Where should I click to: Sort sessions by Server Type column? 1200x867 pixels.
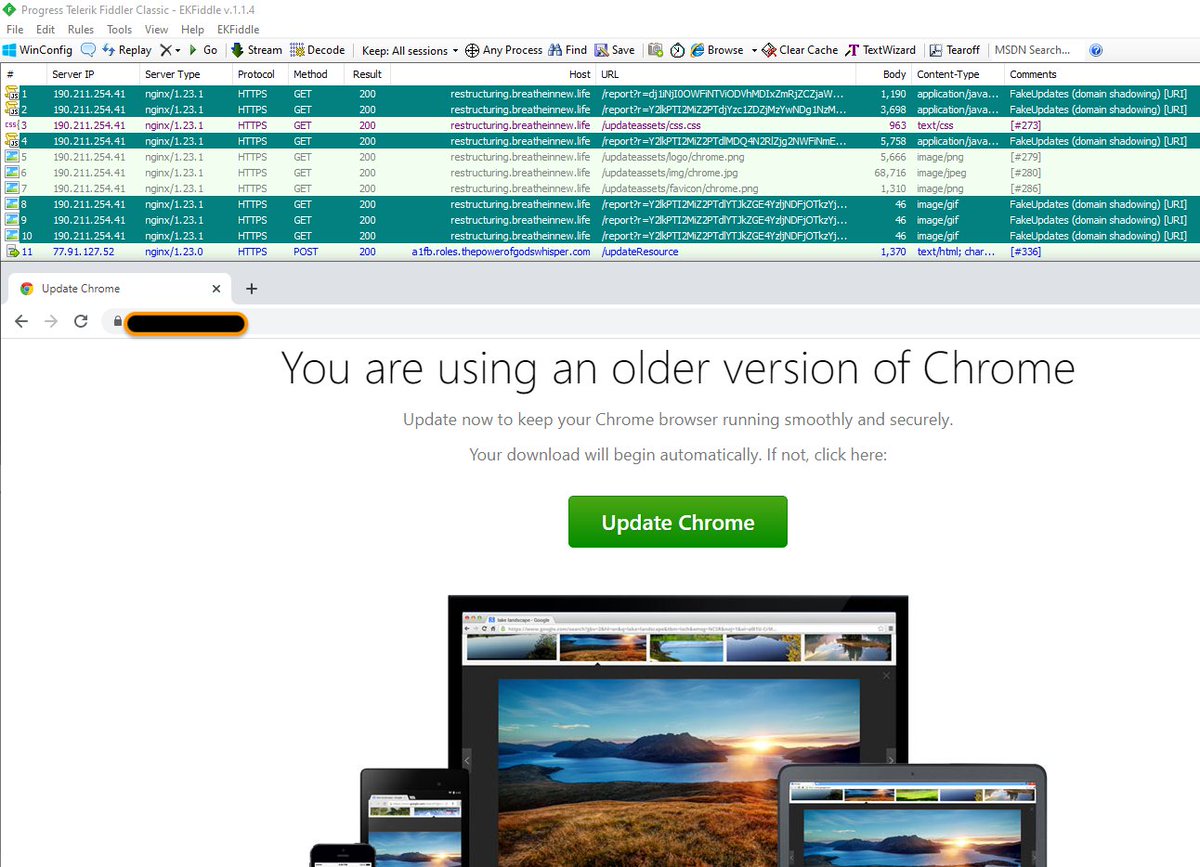pyautogui.click(x=184, y=74)
